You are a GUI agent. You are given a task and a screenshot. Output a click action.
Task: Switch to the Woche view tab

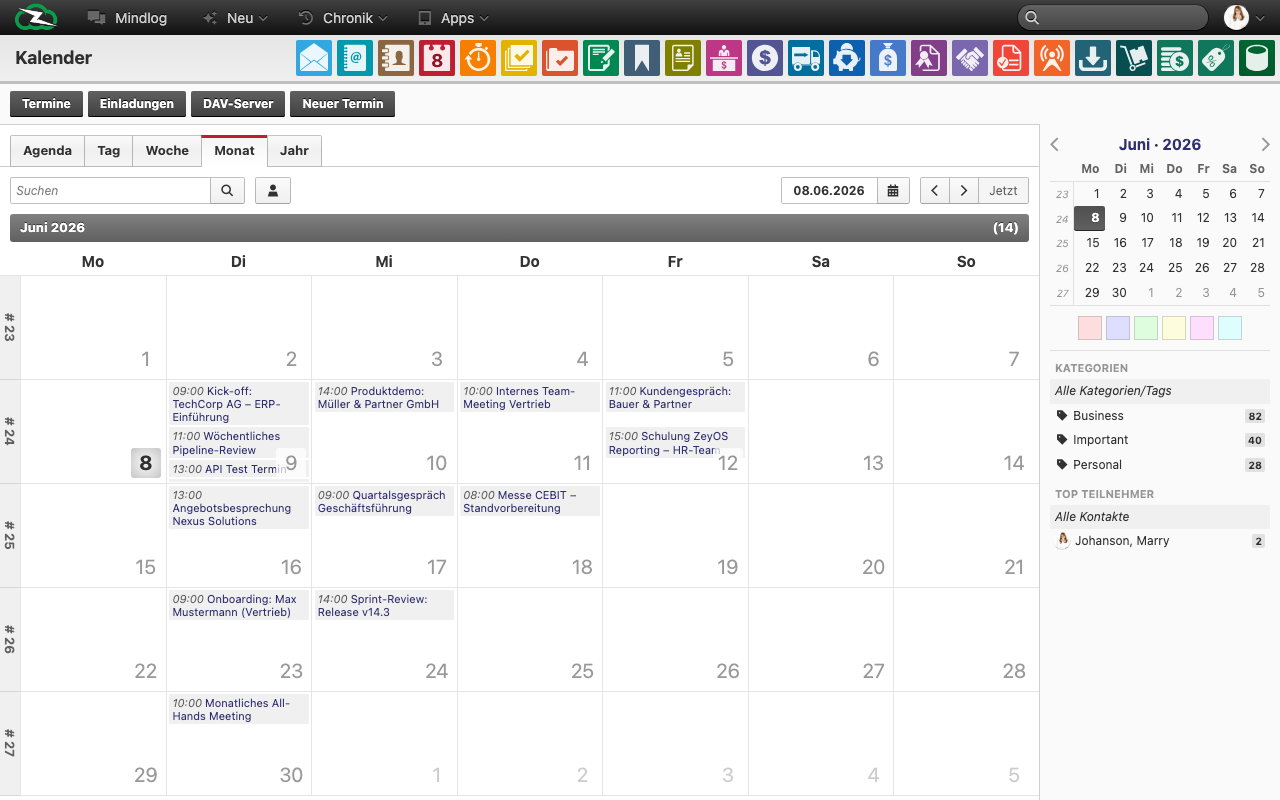click(x=167, y=151)
